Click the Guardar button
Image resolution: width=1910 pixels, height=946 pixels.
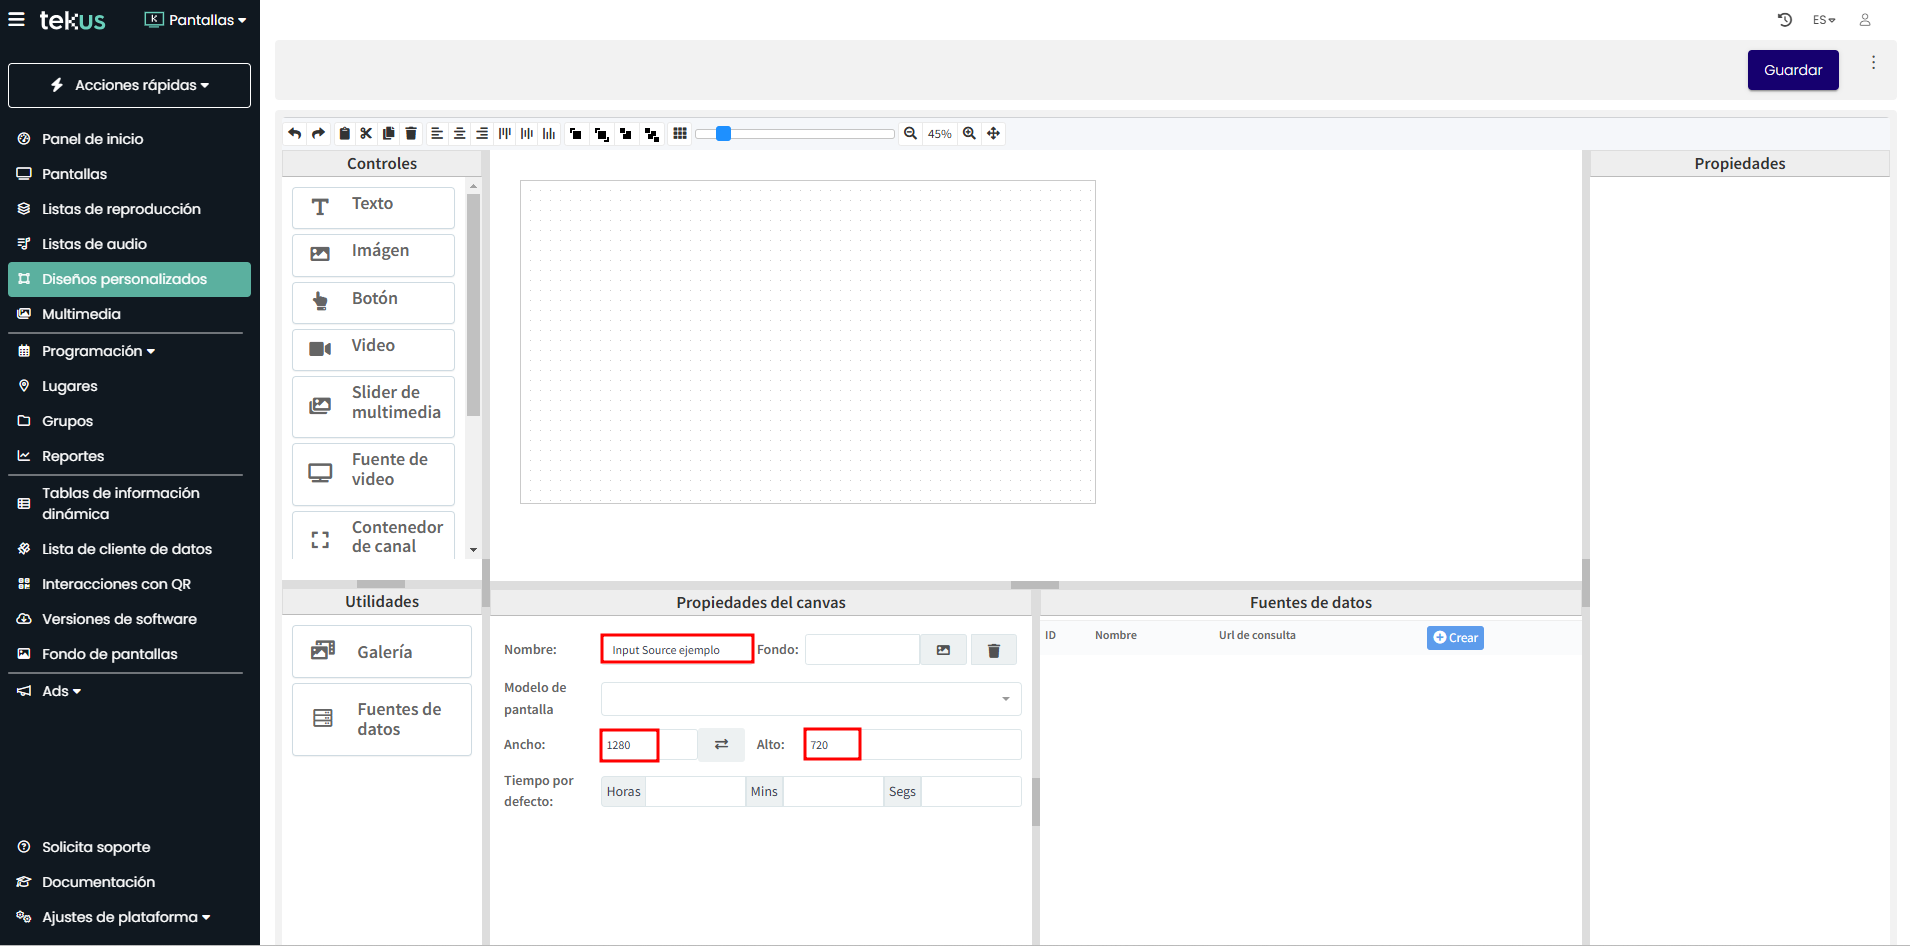pyautogui.click(x=1792, y=70)
